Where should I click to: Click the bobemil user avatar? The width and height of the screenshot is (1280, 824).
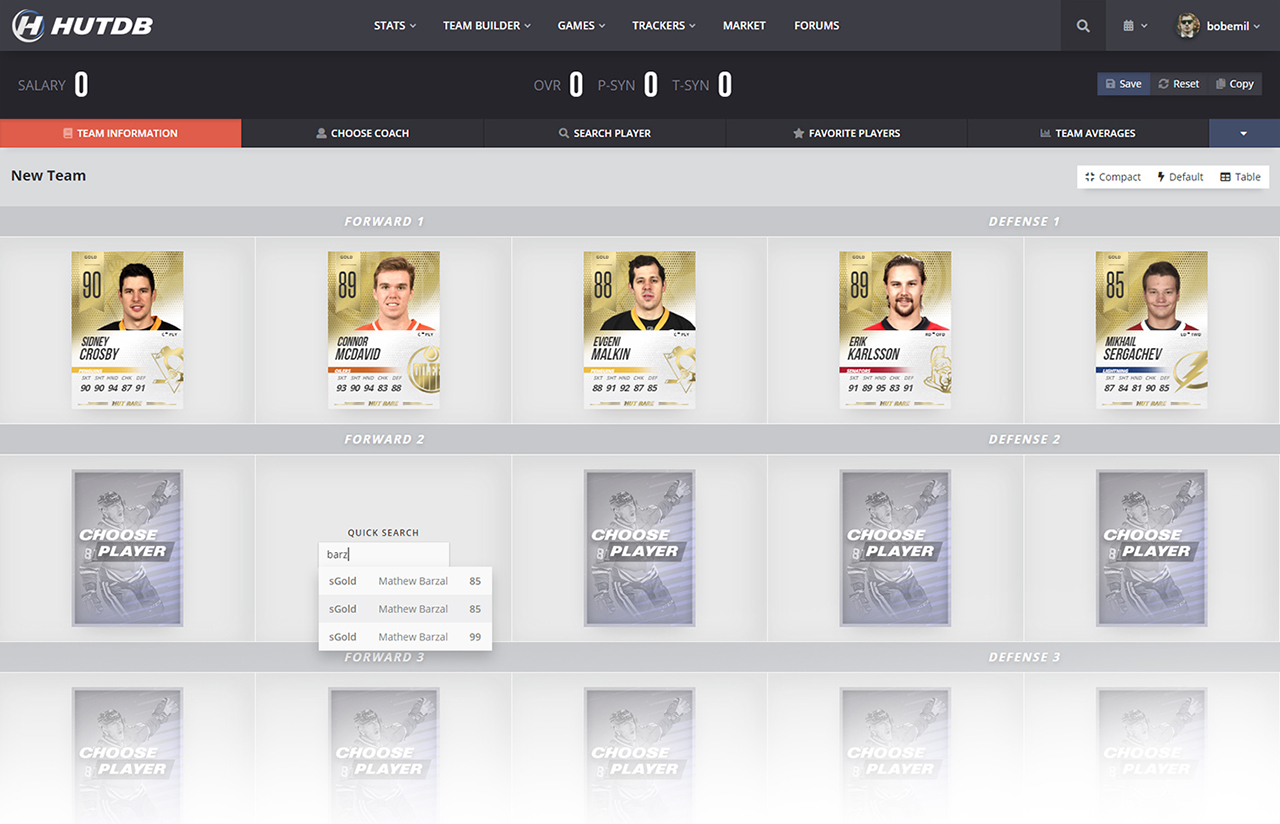(x=1188, y=26)
